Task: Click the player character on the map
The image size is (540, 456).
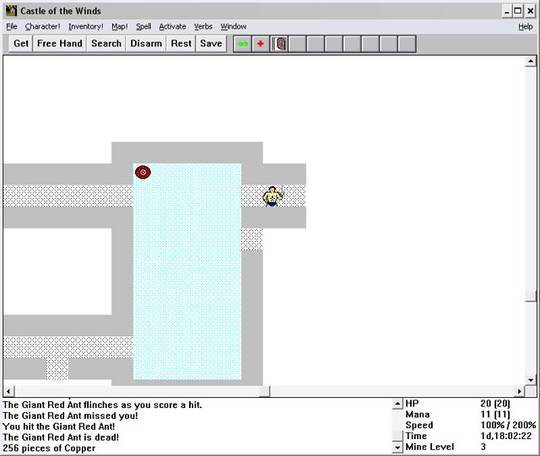Action: pyautogui.click(x=273, y=196)
